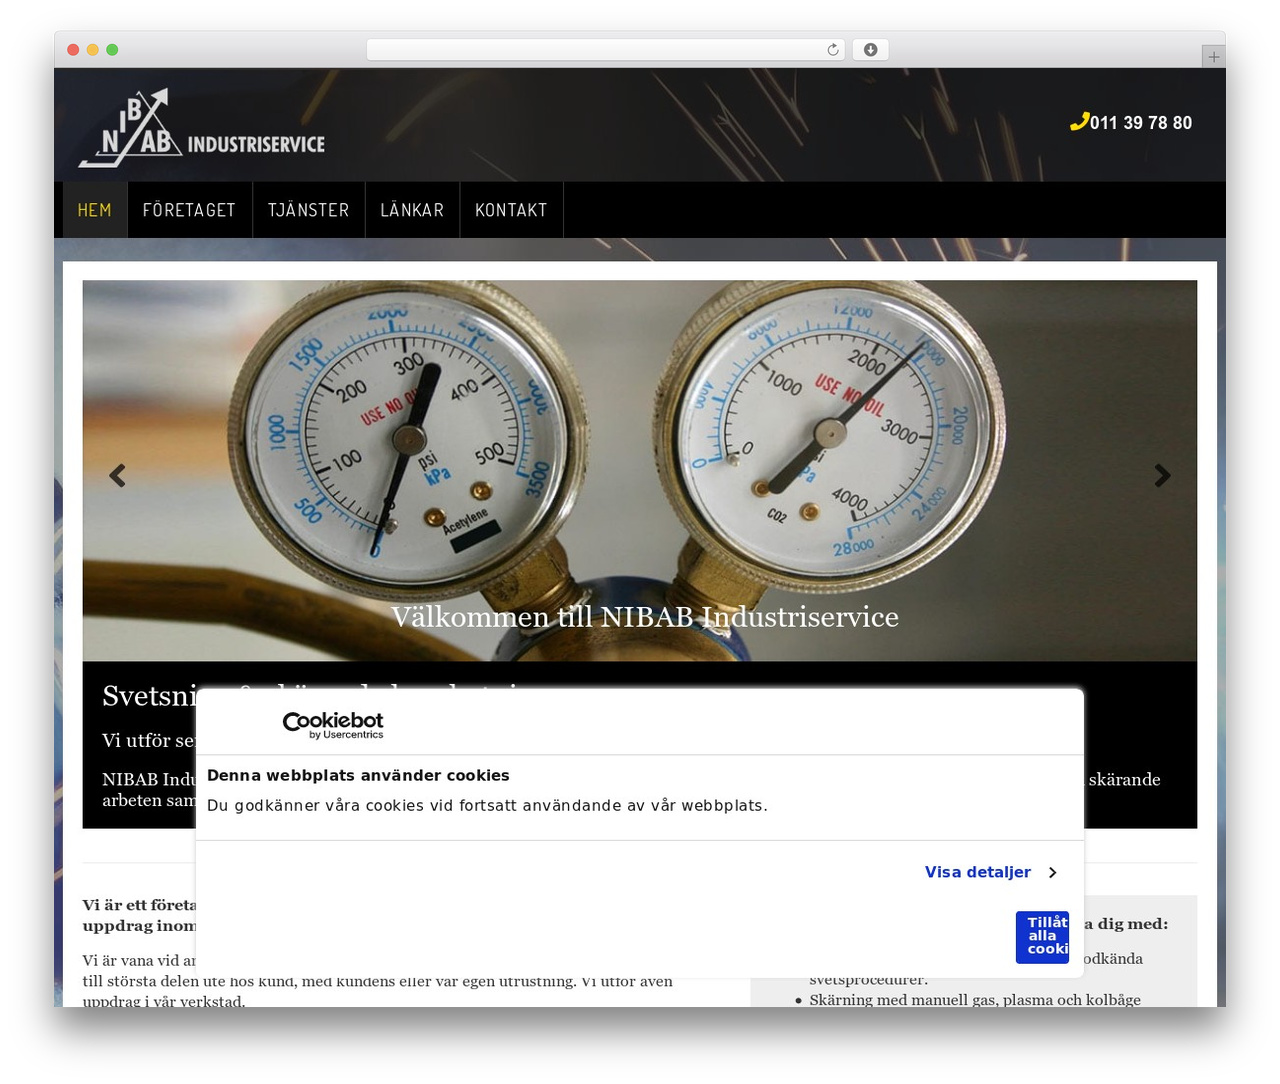Advance the slider with the right arrow
Image resolution: width=1280 pixels, height=1084 pixels.
click(1162, 475)
